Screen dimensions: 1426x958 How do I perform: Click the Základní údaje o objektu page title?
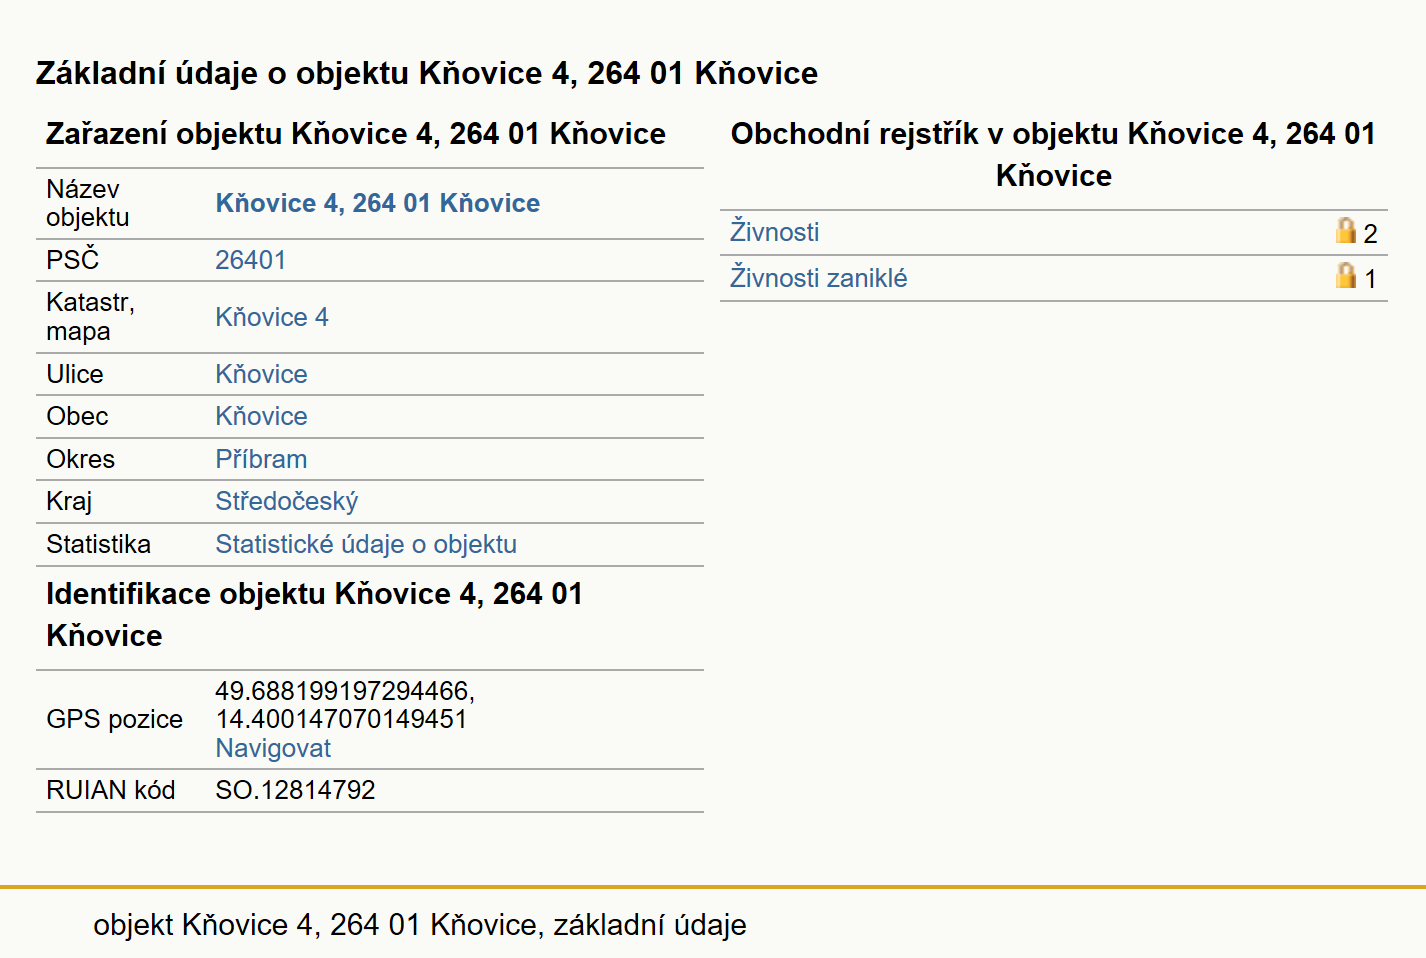click(427, 73)
